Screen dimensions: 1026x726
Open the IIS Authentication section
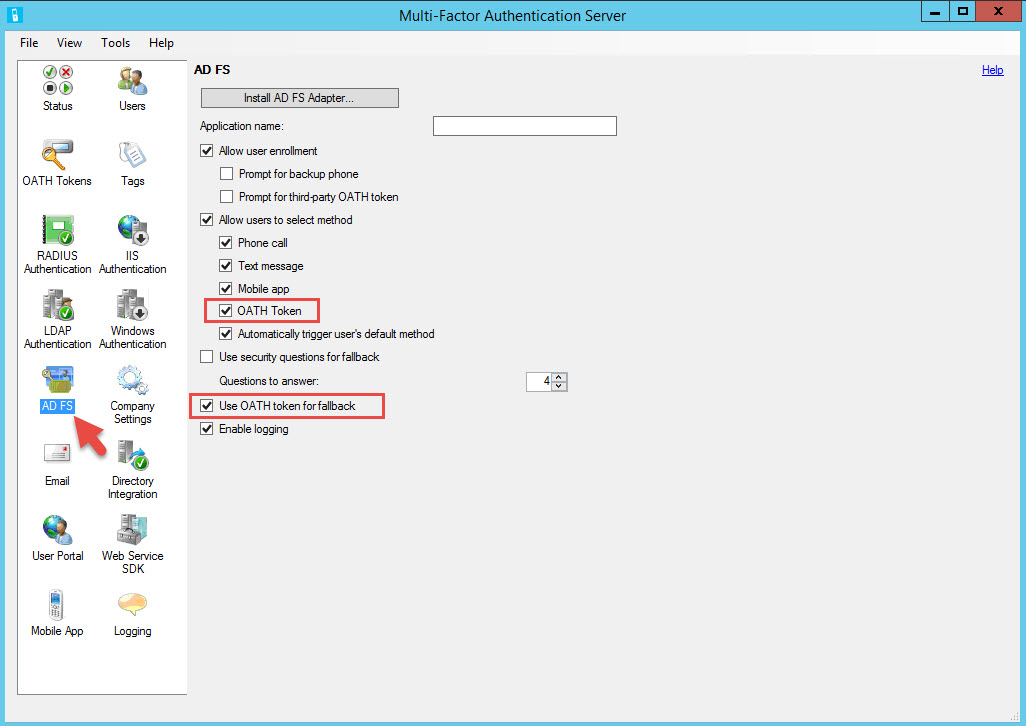(x=132, y=231)
